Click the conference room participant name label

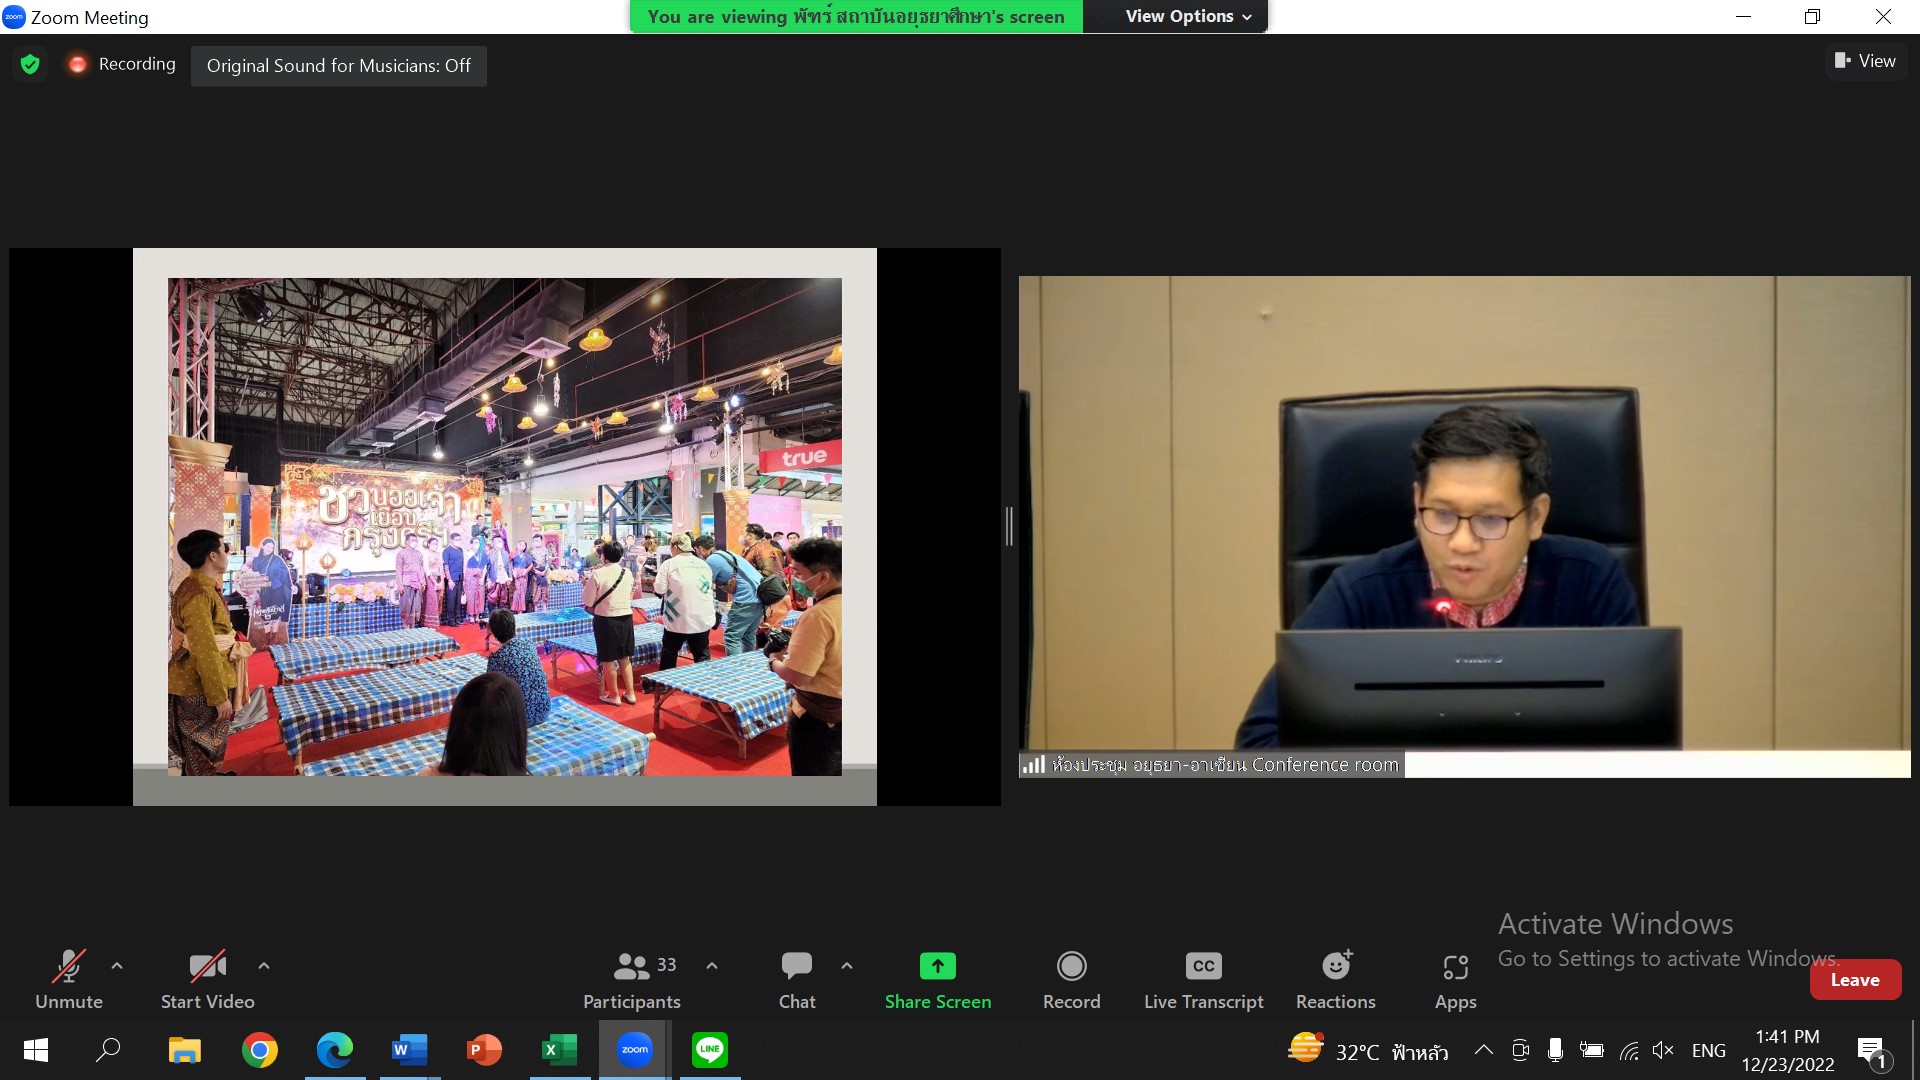click(x=1211, y=765)
